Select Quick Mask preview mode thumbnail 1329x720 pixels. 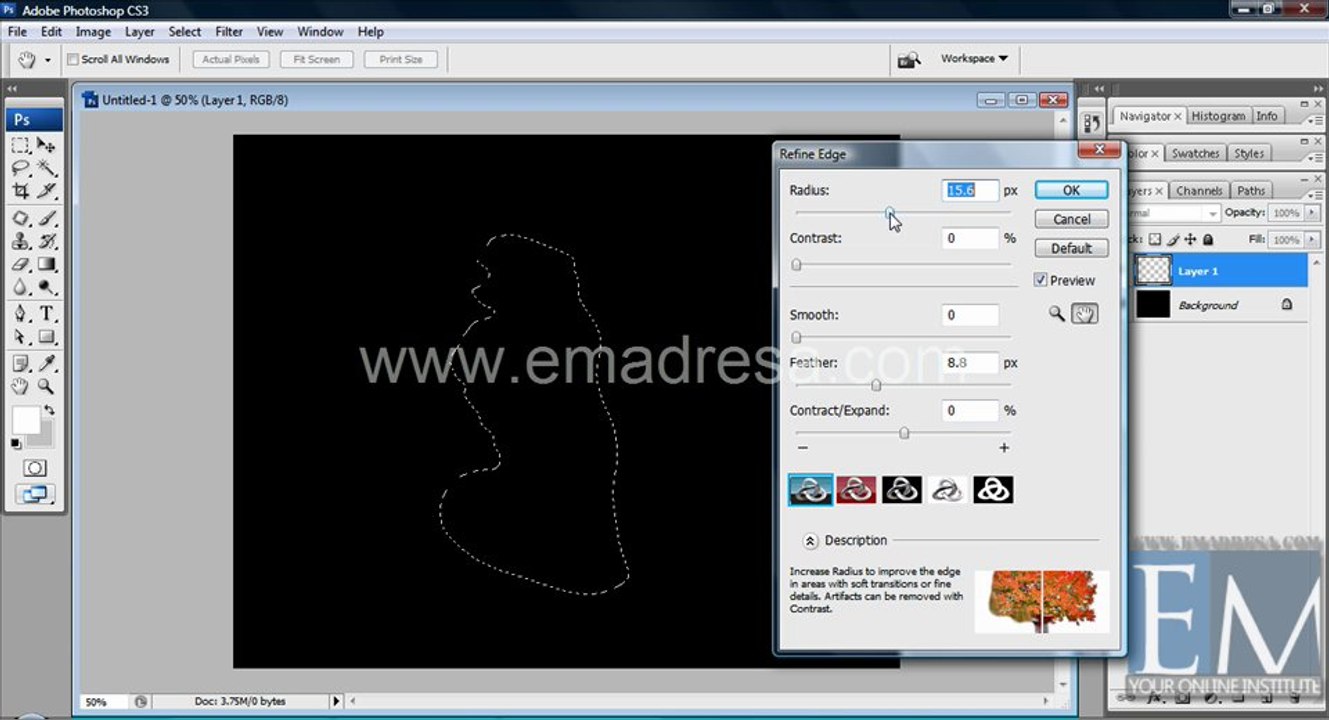[x=856, y=490]
